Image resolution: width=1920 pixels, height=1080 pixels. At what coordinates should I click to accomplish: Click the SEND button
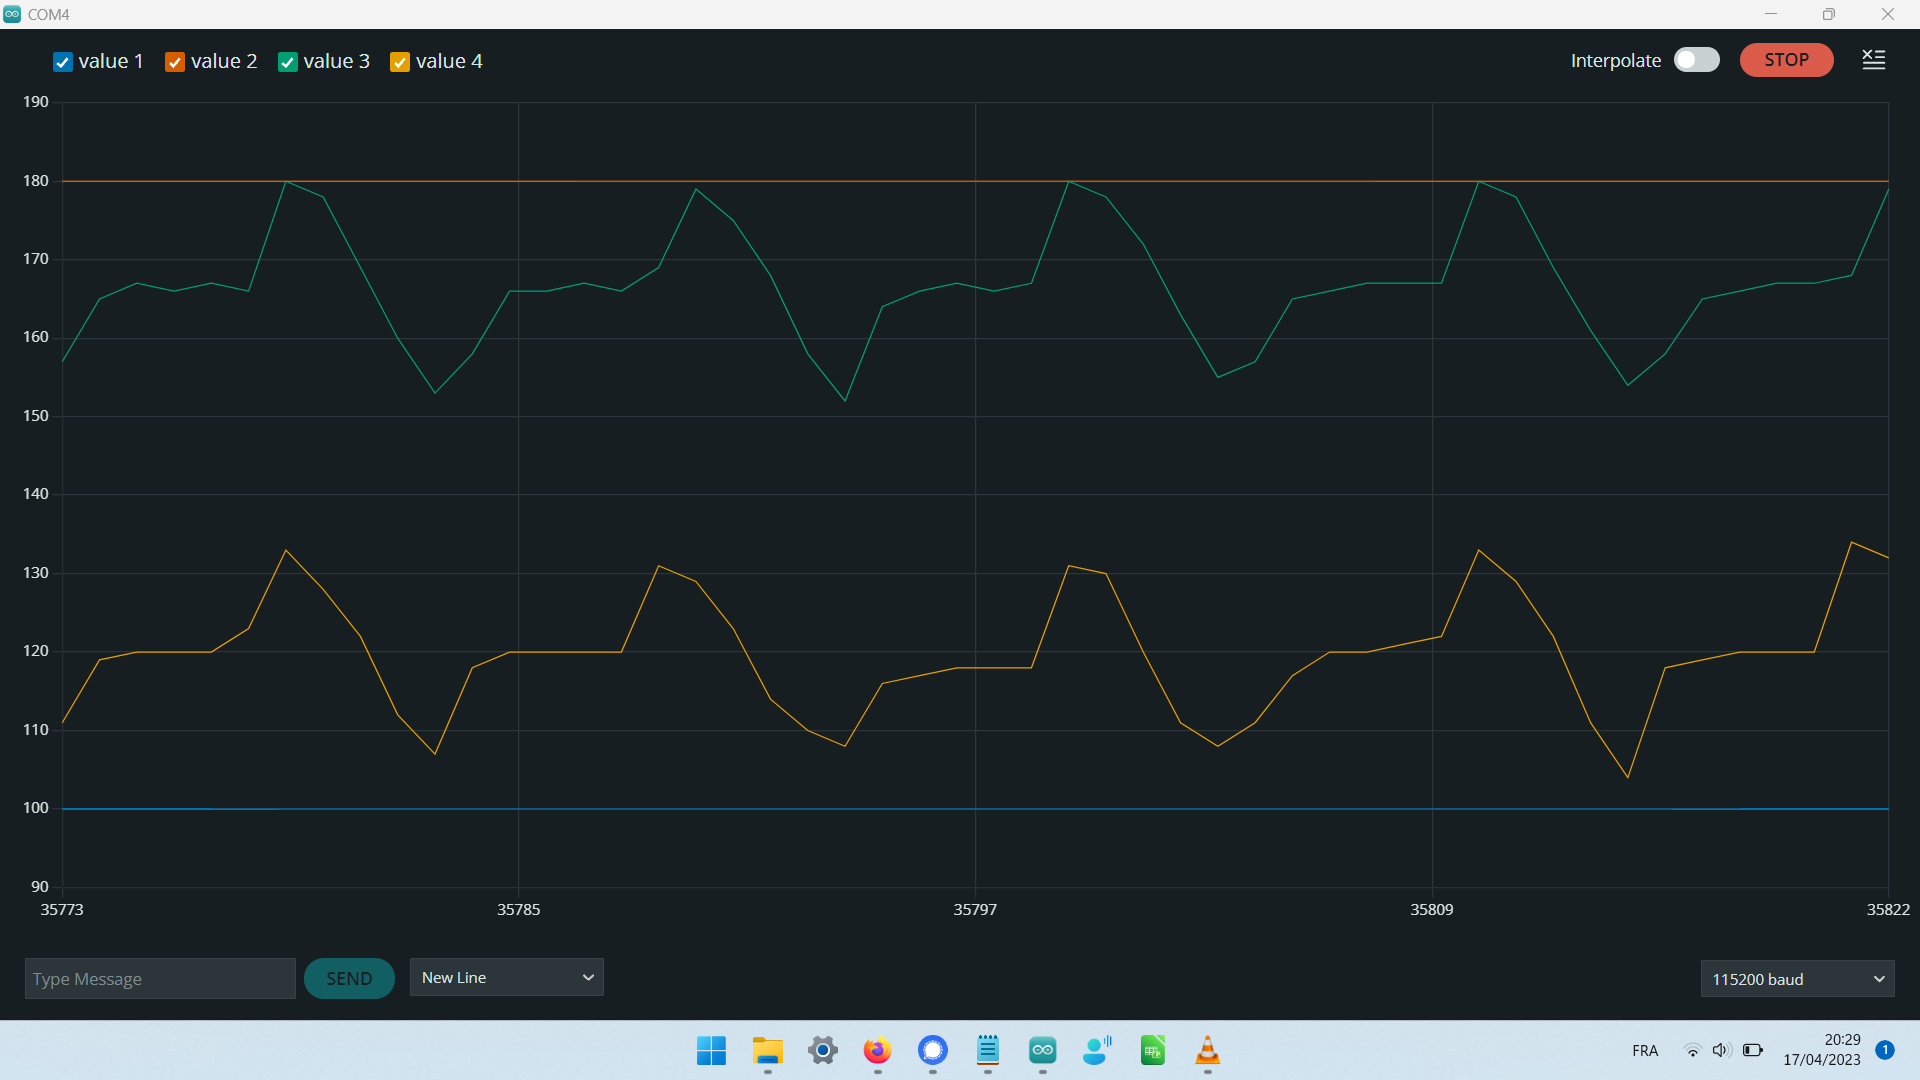tap(349, 979)
